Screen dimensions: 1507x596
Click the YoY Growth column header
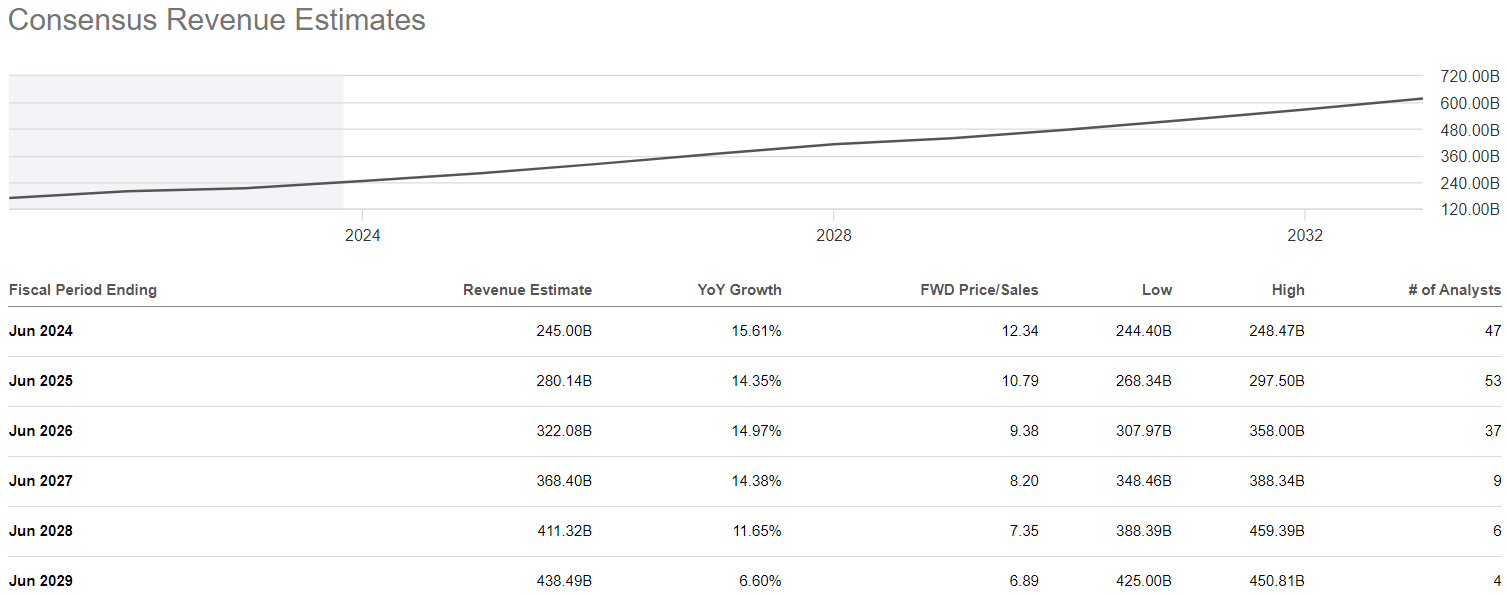click(739, 290)
